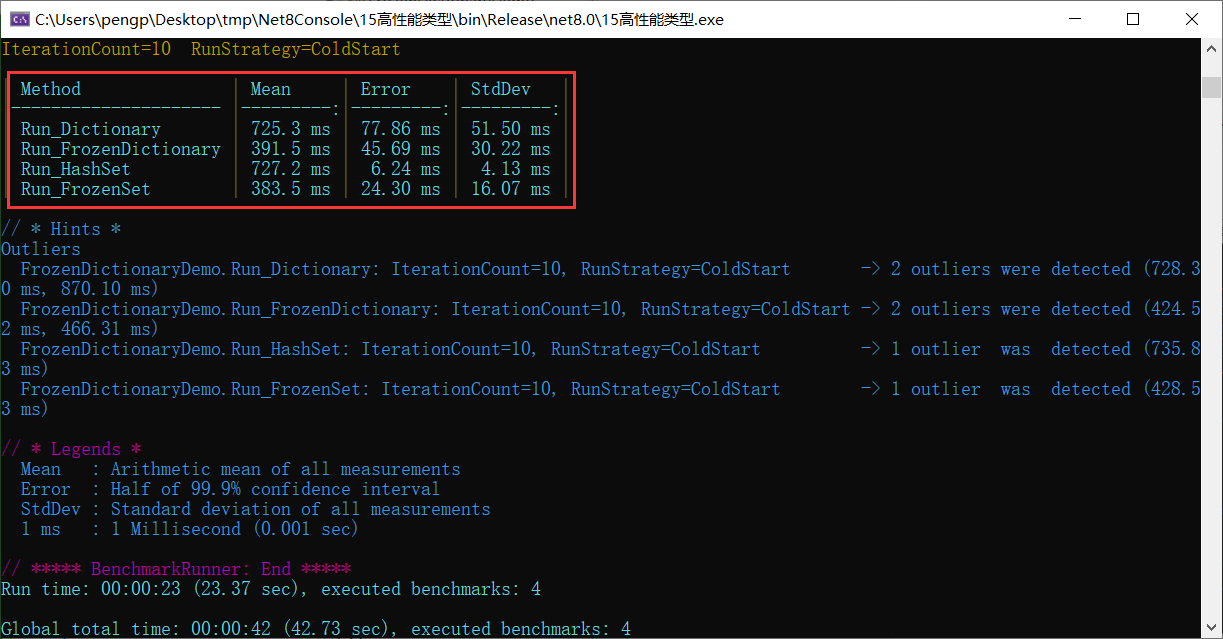Click the "Run_FrozenSet" table row name

coord(85,189)
